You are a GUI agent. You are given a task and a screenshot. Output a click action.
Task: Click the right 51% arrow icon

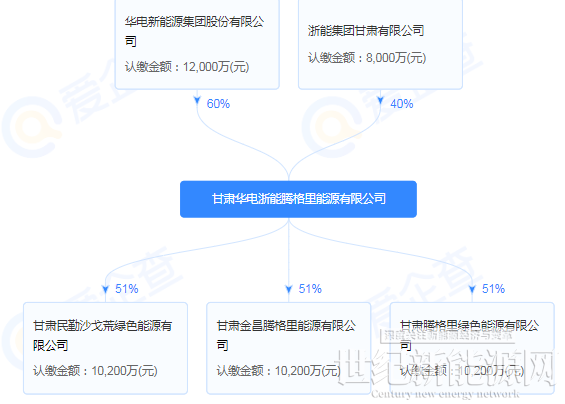click(x=472, y=289)
